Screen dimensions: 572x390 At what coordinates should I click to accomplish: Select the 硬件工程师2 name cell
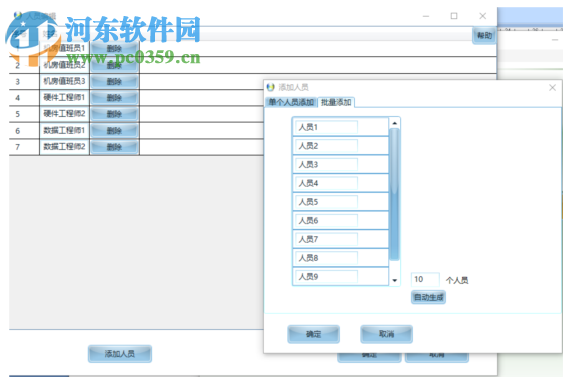coord(64,114)
